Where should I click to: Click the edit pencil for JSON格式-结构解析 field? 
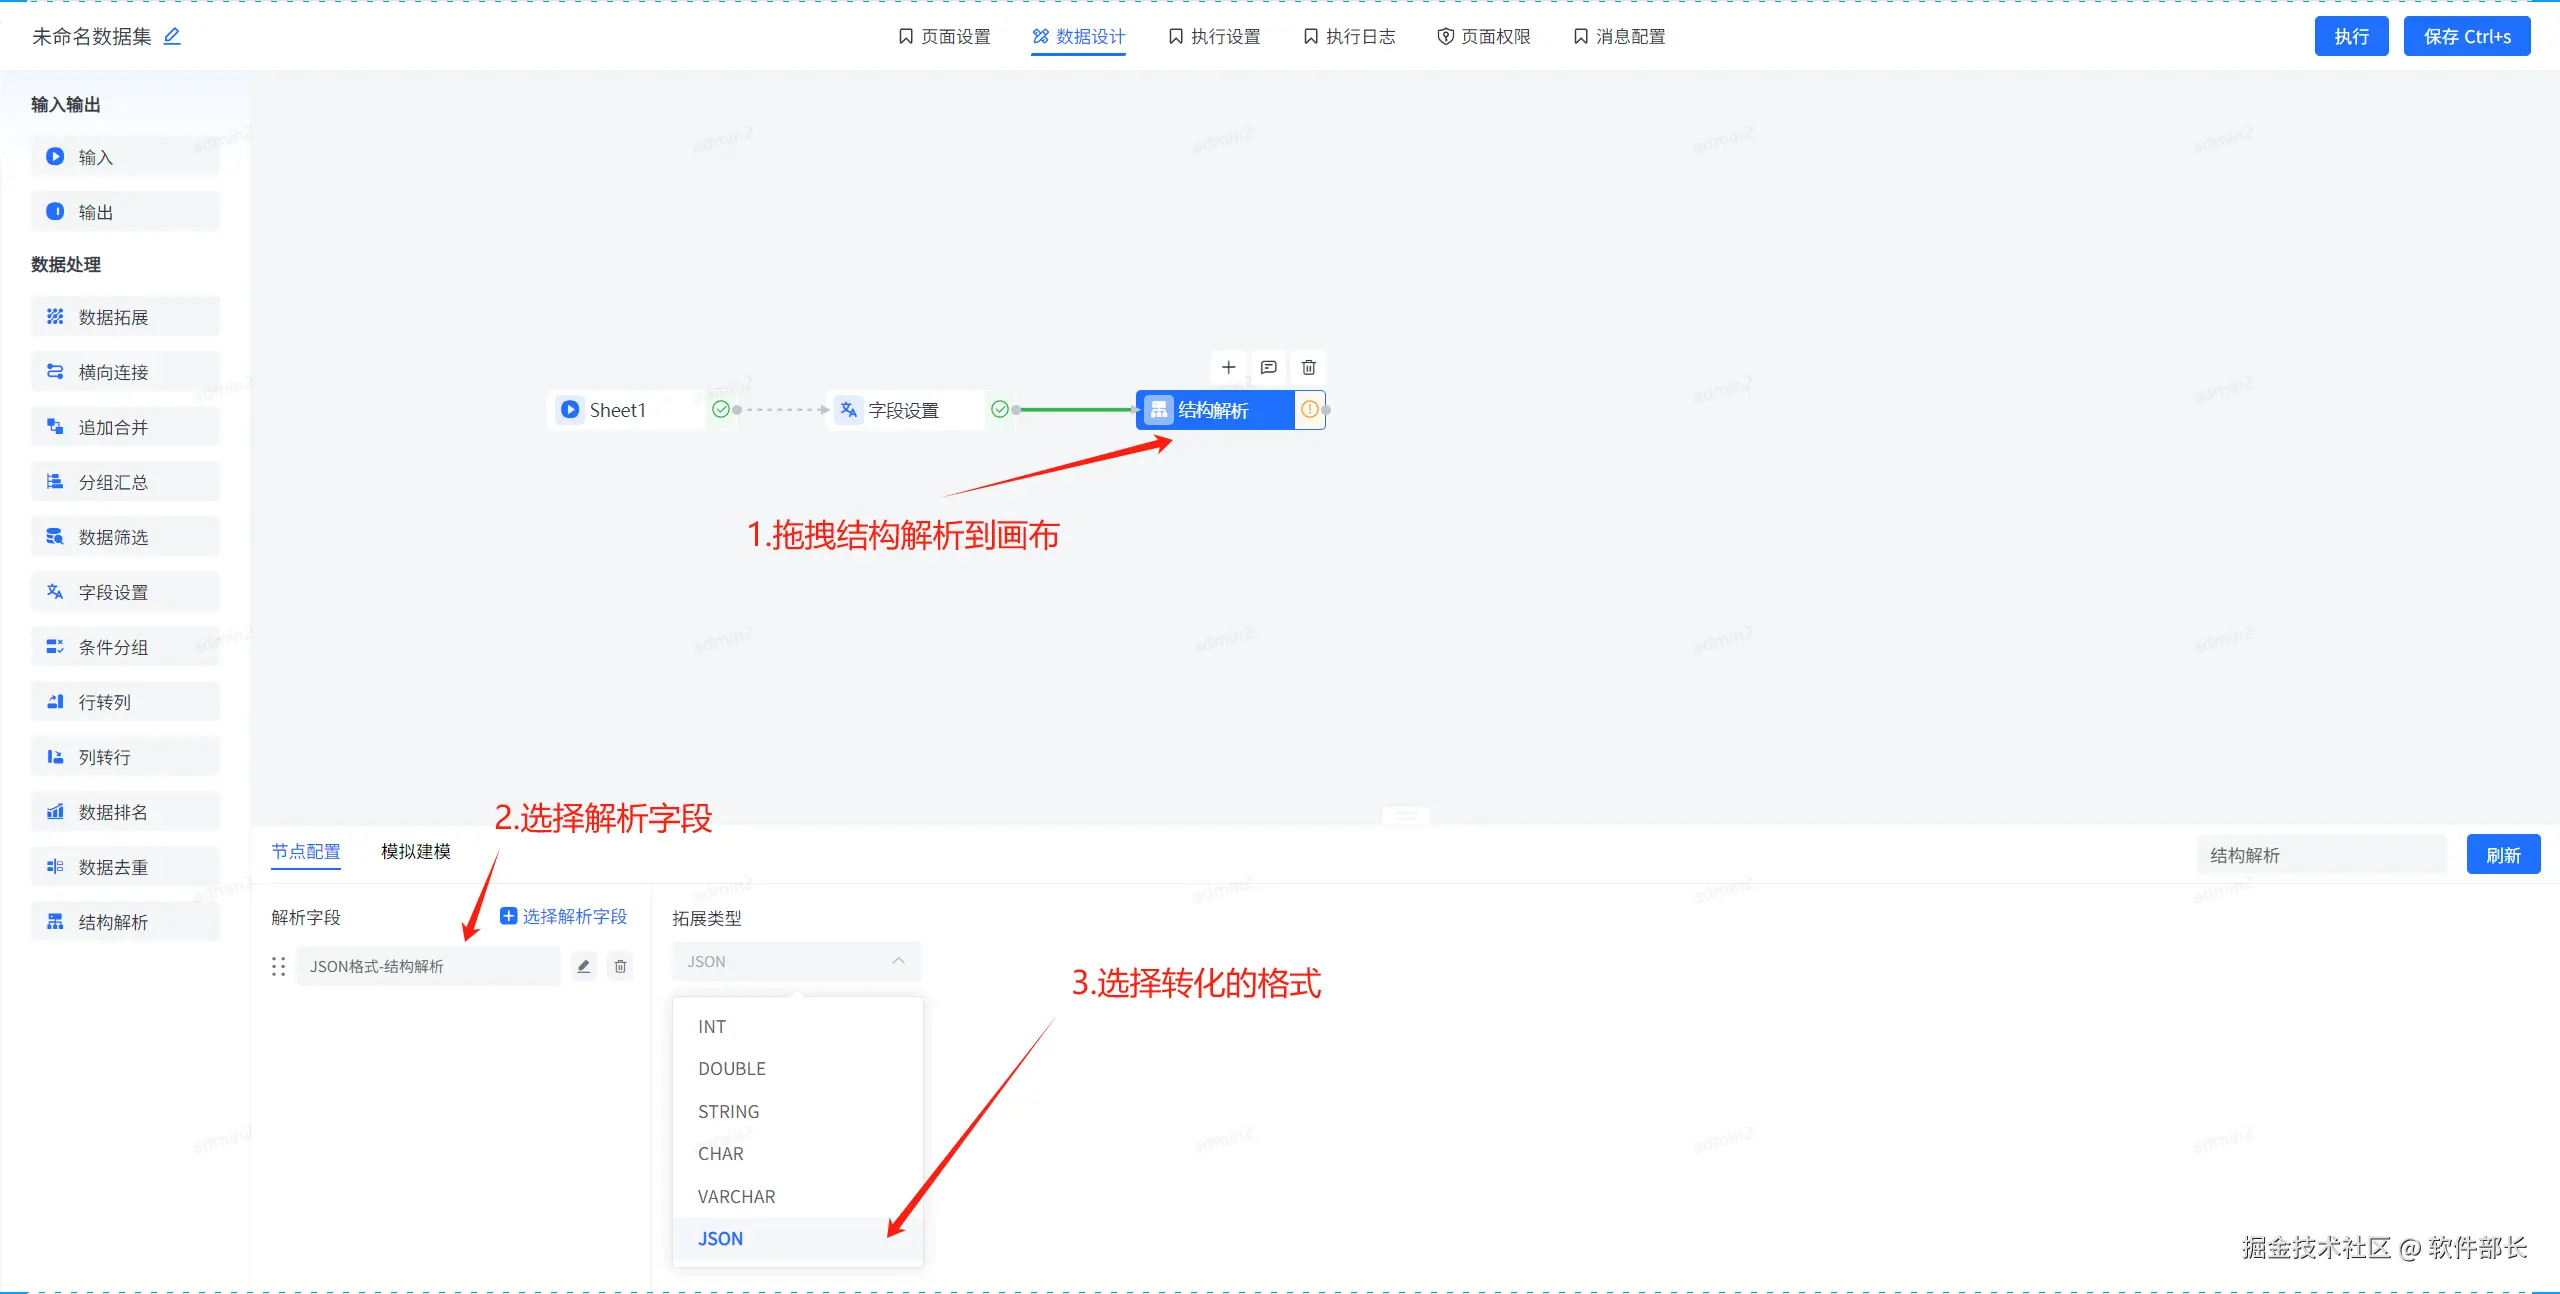click(584, 966)
